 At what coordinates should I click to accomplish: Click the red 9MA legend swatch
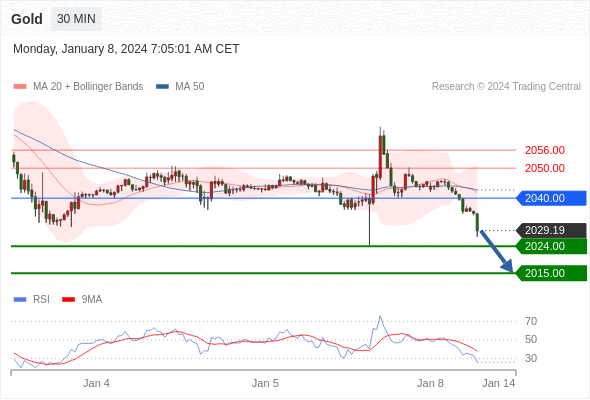[68, 300]
